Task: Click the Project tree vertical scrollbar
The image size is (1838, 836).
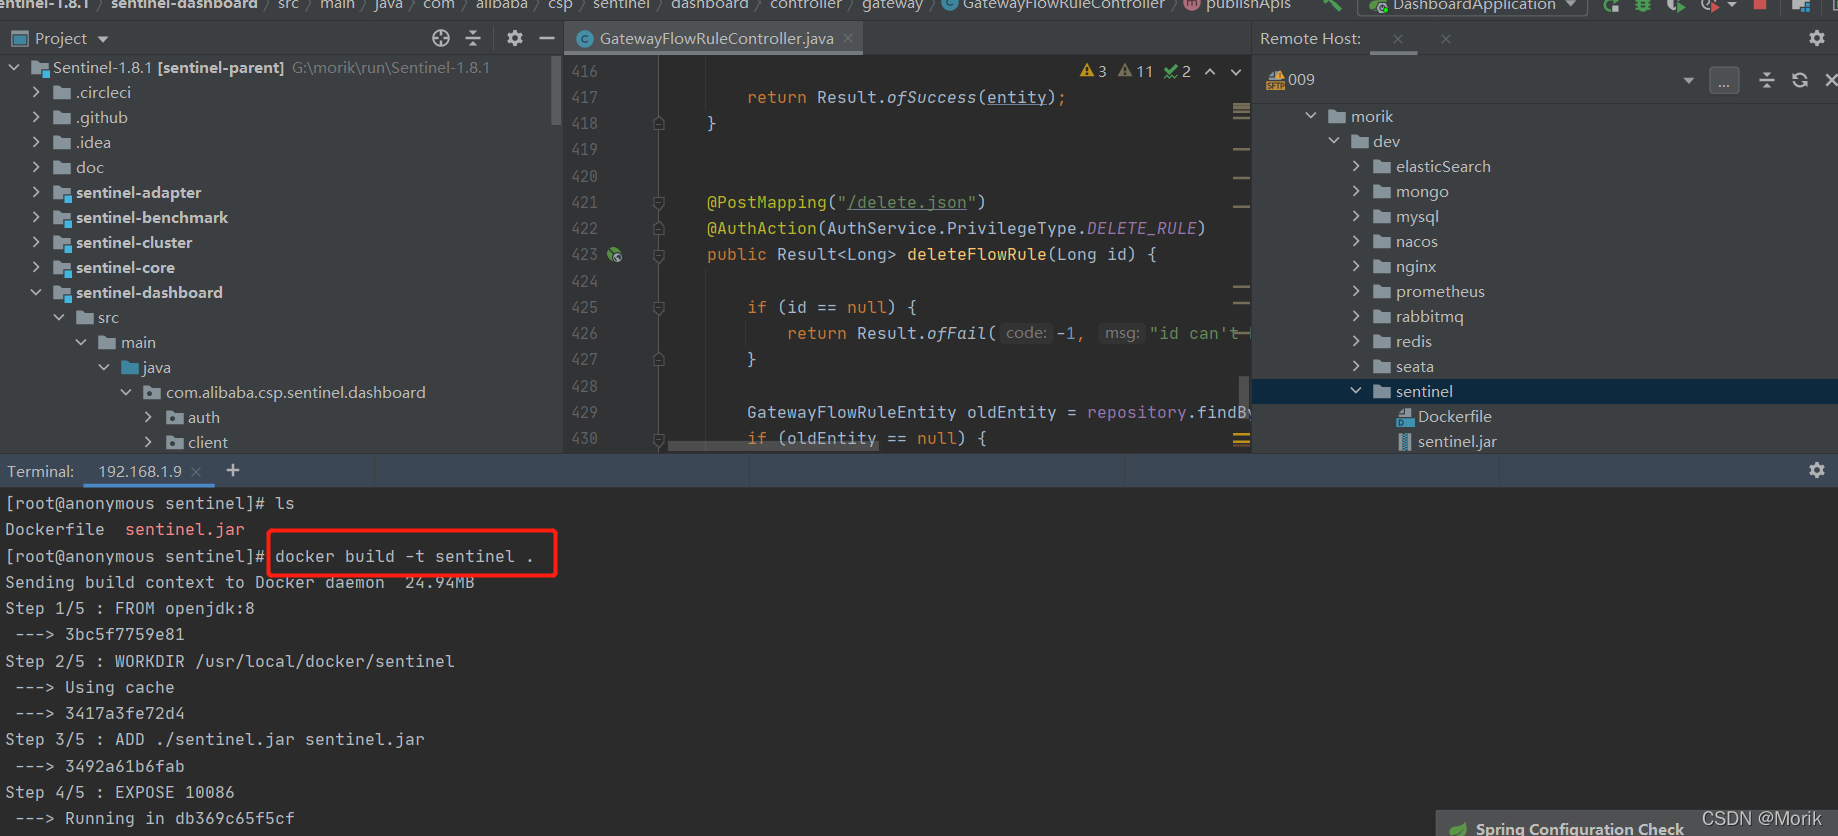Action: pyautogui.click(x=556, y=90)
